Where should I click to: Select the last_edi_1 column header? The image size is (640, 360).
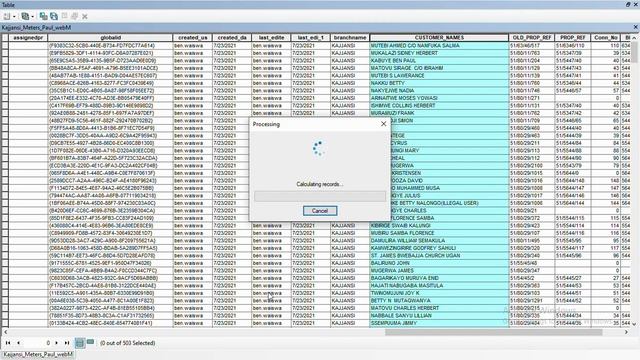pos(311,38)
